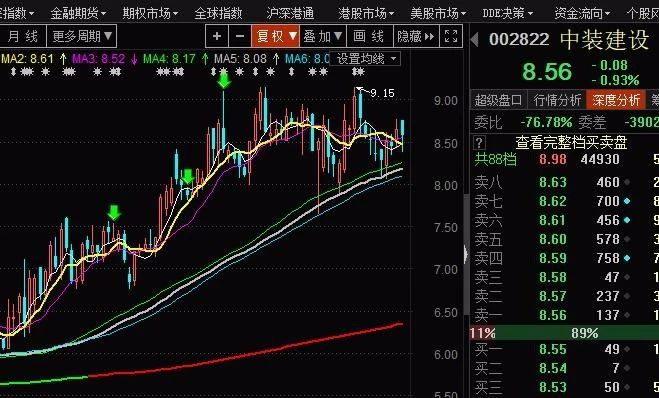Click the 11% / 89% buy-sell ratio bar
The image size is (659, 398).
(x=564, y=333)
